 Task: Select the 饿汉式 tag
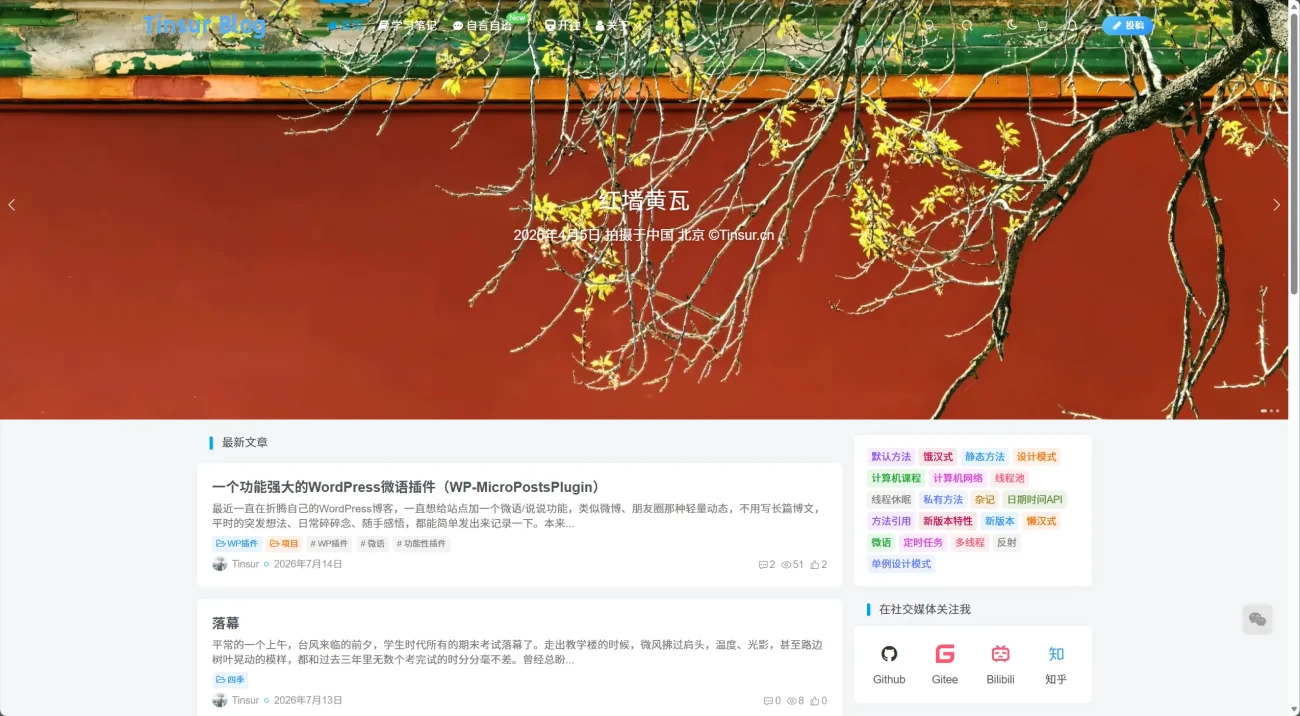point(938,457)
